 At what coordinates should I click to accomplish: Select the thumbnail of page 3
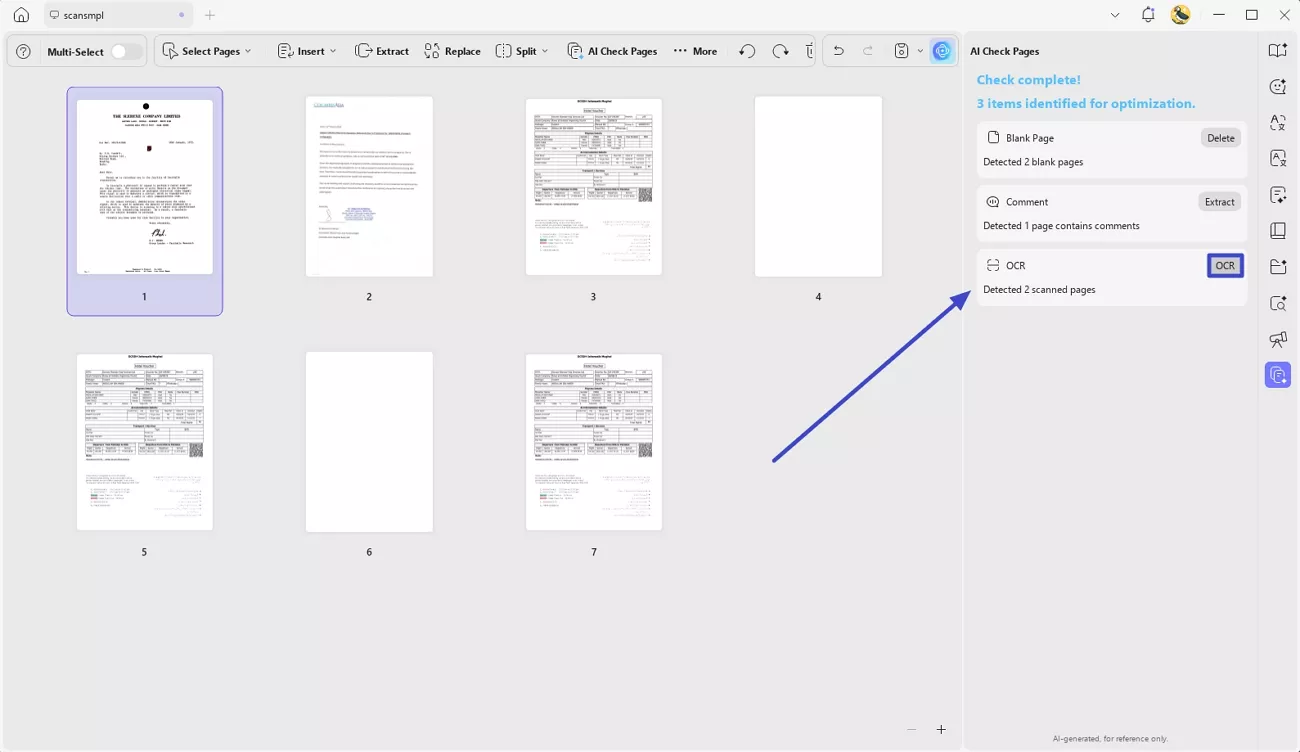coord(593,185)
